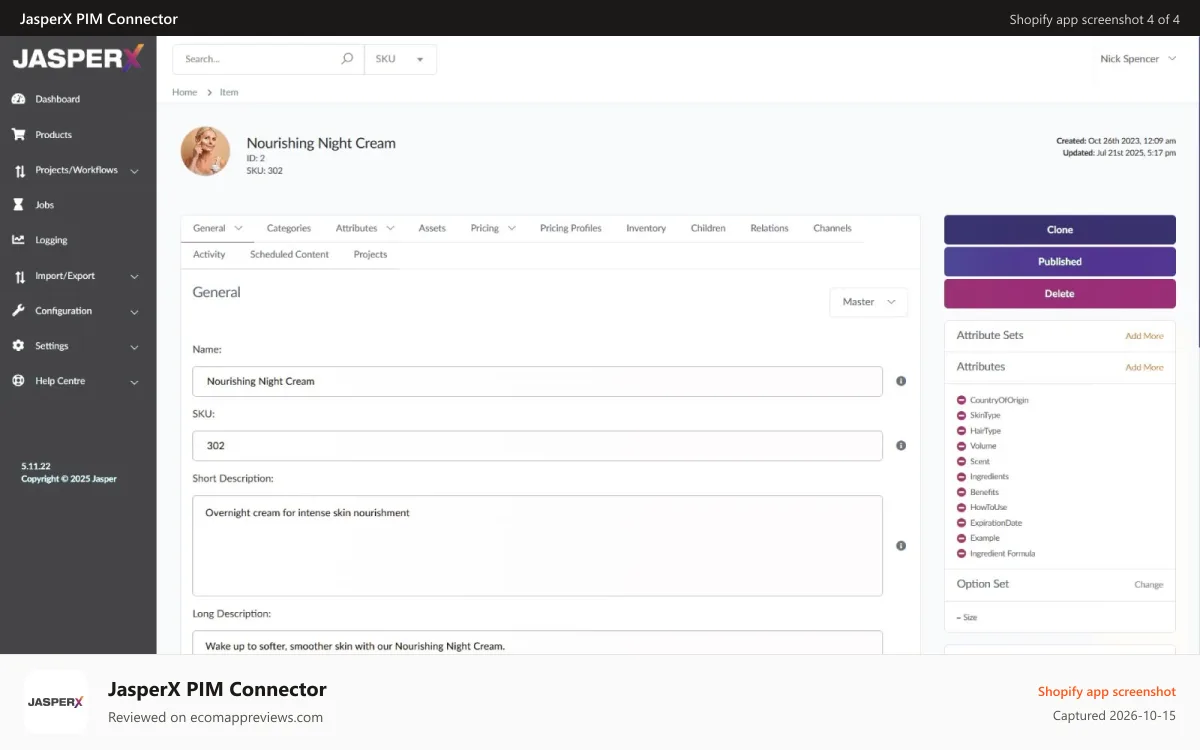The width and height of the screenshot is (1200, 750).
Task: Click the Import/Export arrows icon
Action: point(19,276)
